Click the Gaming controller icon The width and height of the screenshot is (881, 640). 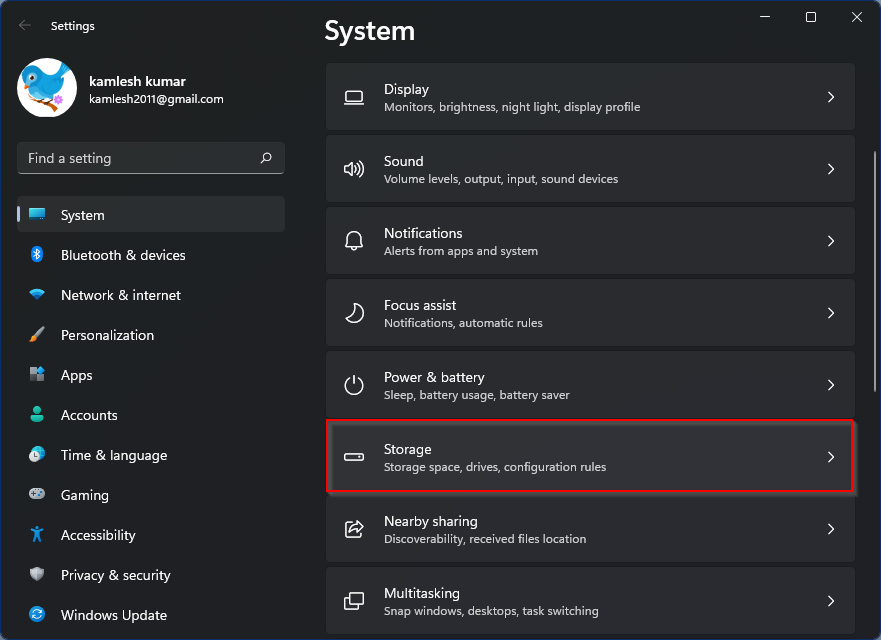[37, 495]
